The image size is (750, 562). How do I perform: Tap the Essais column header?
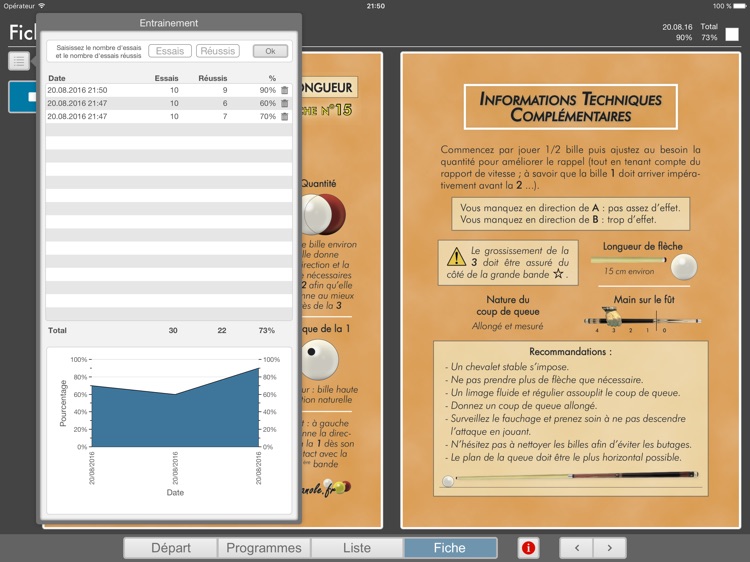166,78
